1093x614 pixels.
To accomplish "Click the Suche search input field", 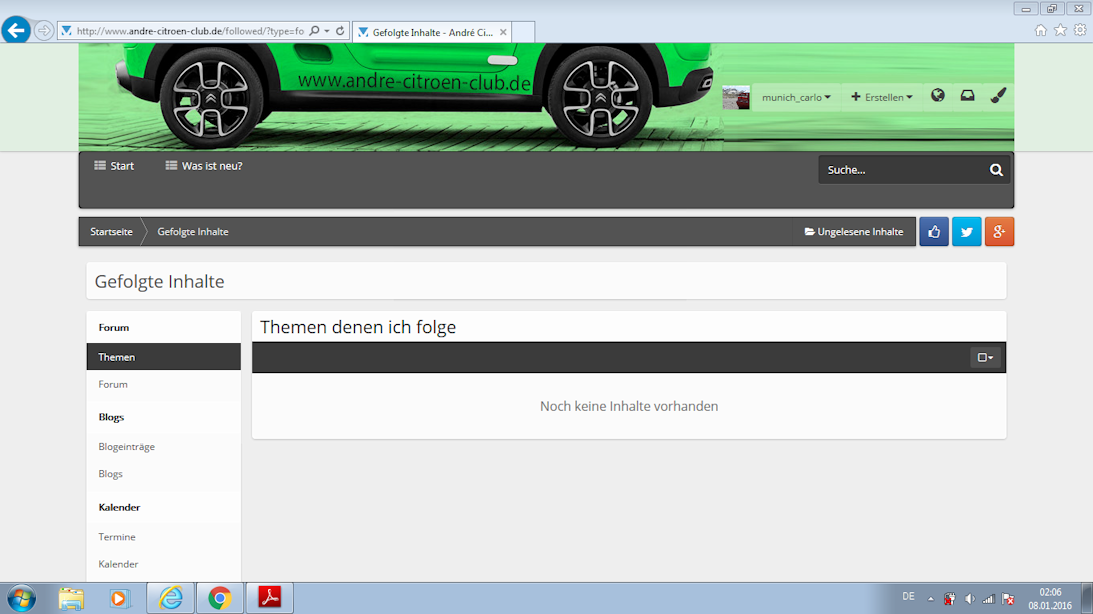I will pyautogui.click(x=903, y=170).
